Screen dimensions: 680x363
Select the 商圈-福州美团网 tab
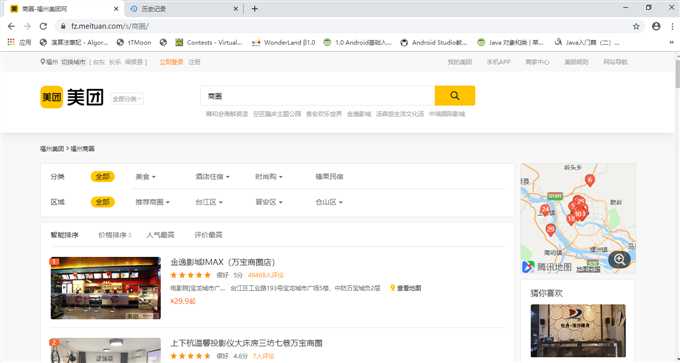pos(64,9)
